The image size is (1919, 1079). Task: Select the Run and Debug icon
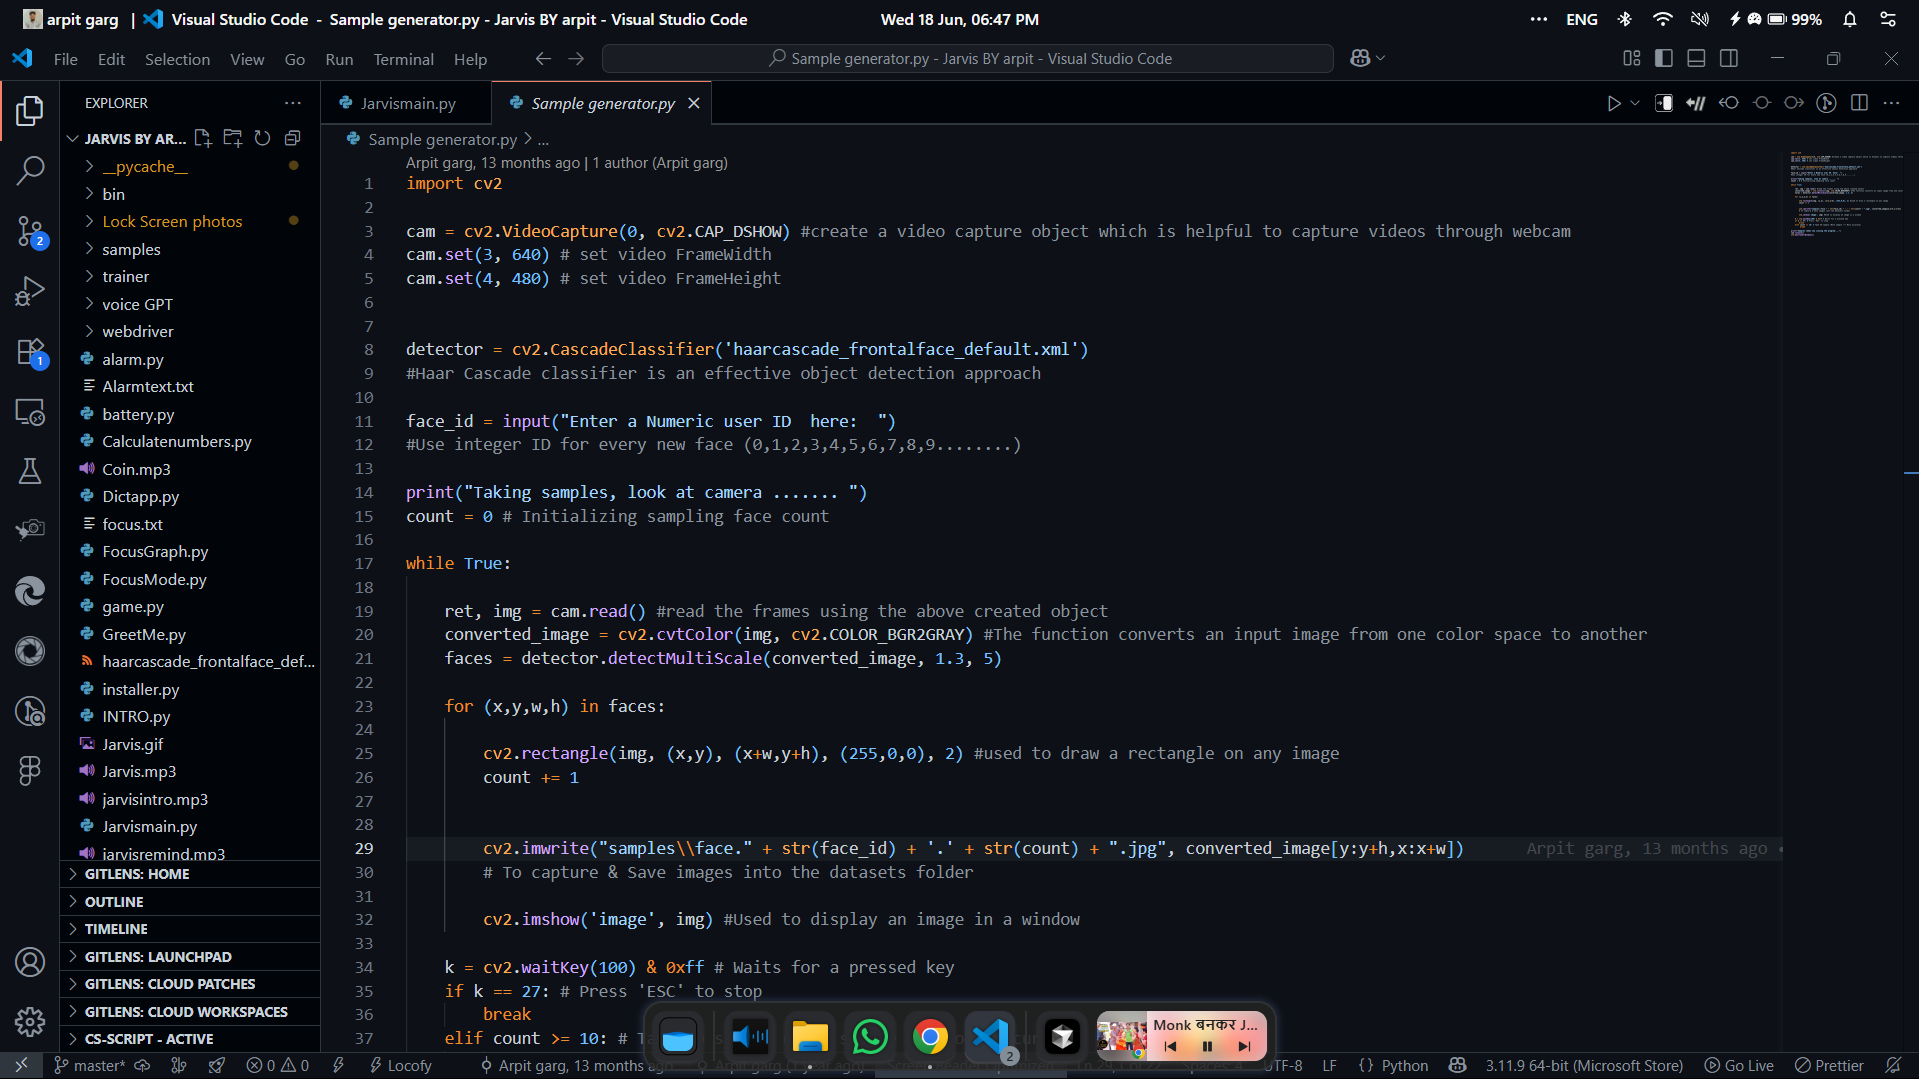click(x=30, y=291)
